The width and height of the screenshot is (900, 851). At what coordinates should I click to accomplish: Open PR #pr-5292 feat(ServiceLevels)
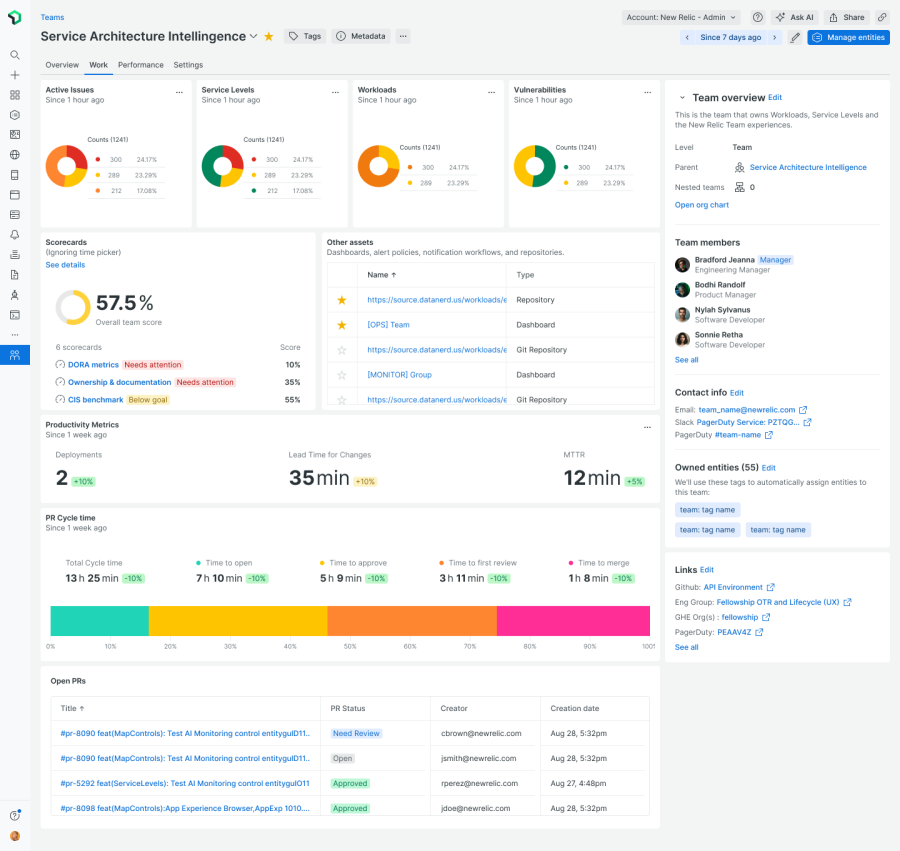point(185,783)
